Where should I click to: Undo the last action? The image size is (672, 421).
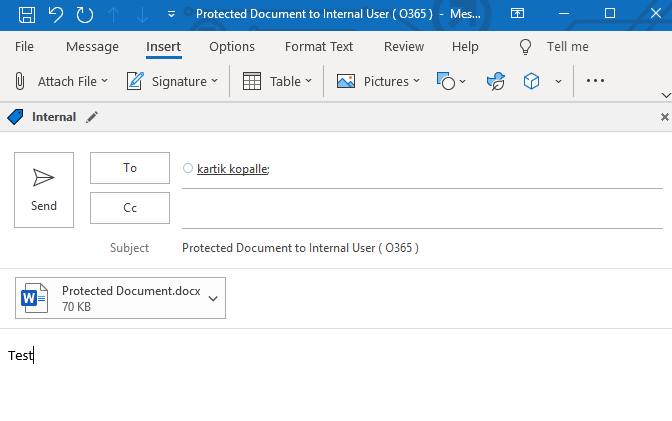point(55,15)
